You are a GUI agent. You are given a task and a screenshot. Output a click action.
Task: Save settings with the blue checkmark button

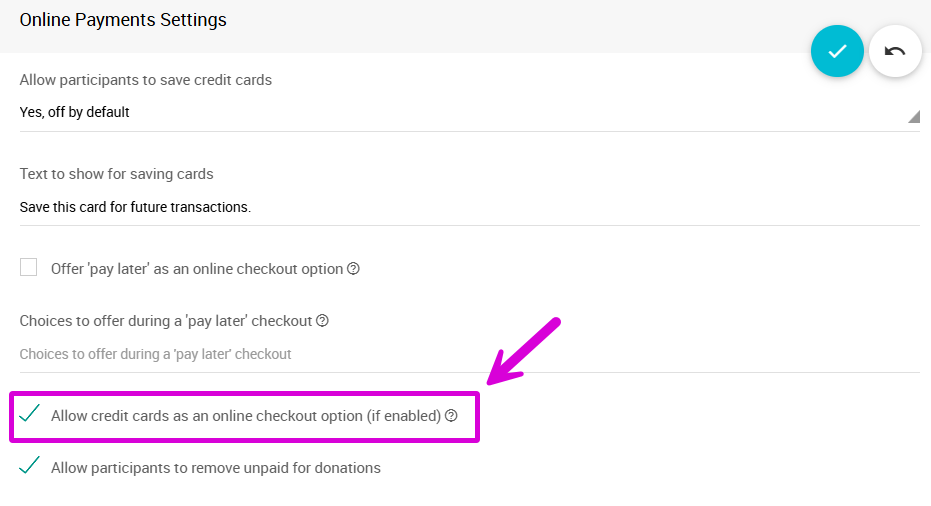coord(837,51)
